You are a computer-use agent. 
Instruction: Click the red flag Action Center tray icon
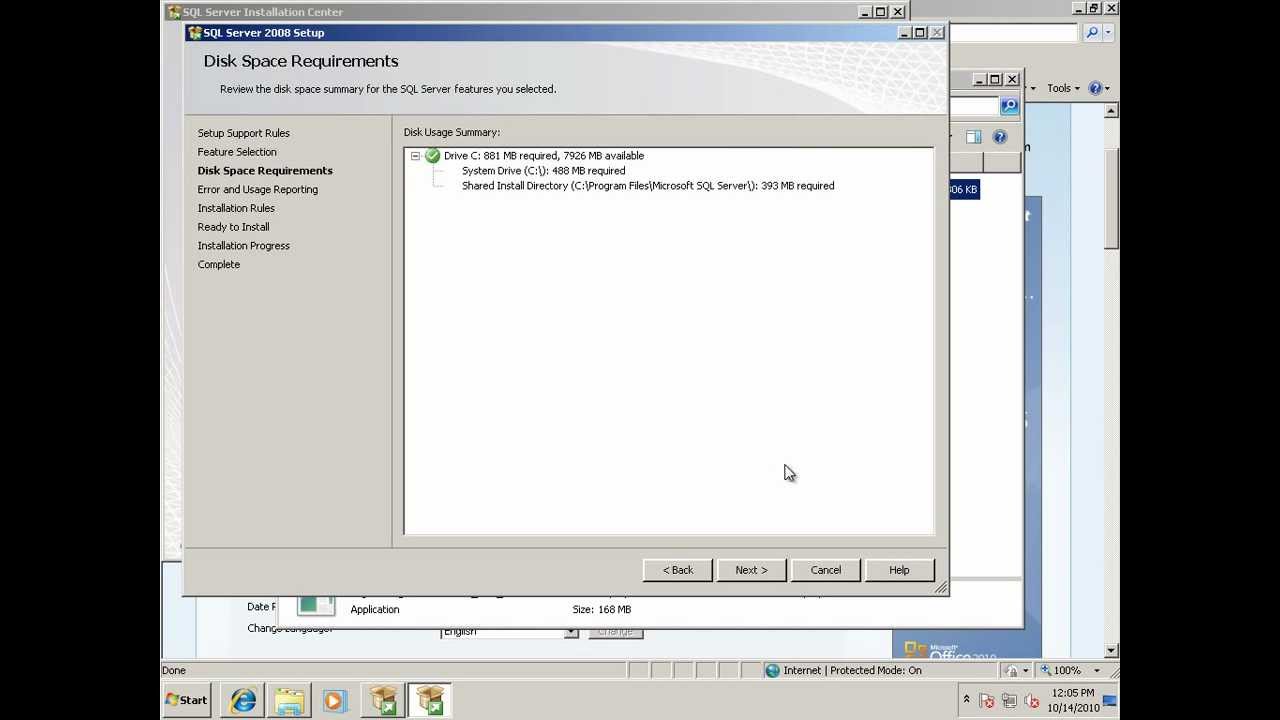click(x=986, y=701)
